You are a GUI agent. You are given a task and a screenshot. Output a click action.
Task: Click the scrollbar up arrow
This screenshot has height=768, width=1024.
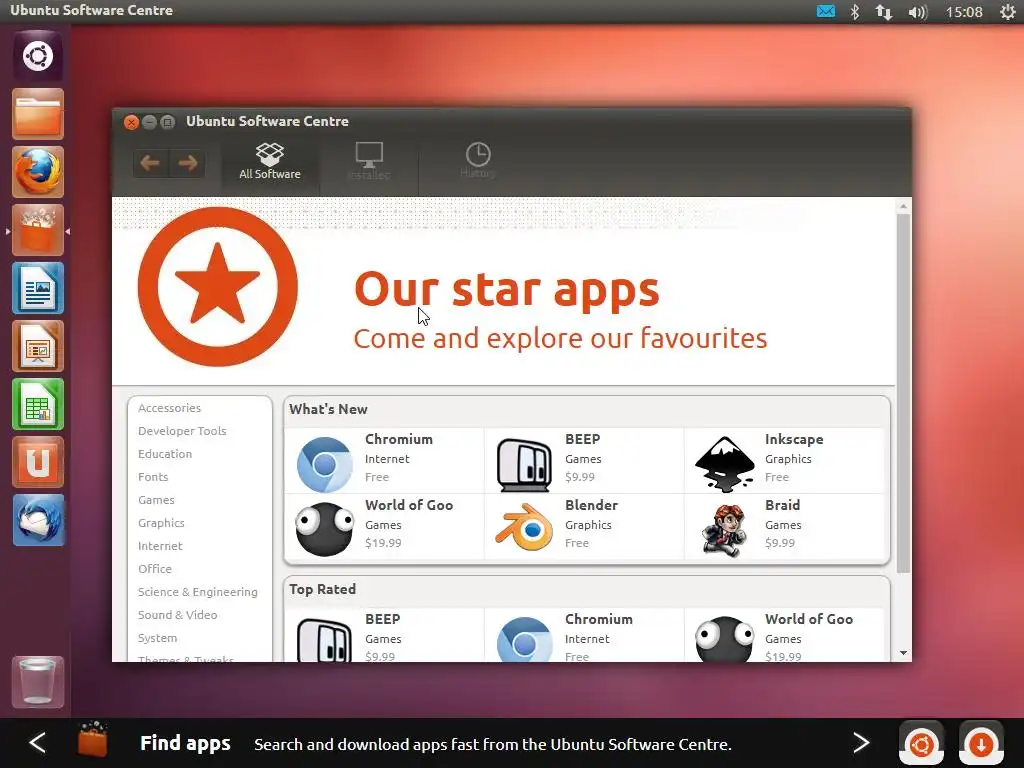[903, 206]
